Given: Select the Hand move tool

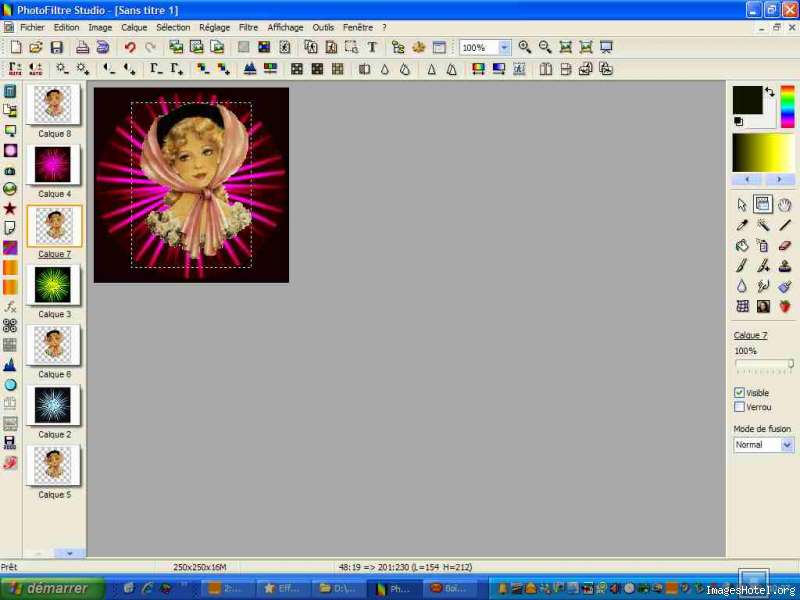Looking at the screenshot, I should [784, 205].
